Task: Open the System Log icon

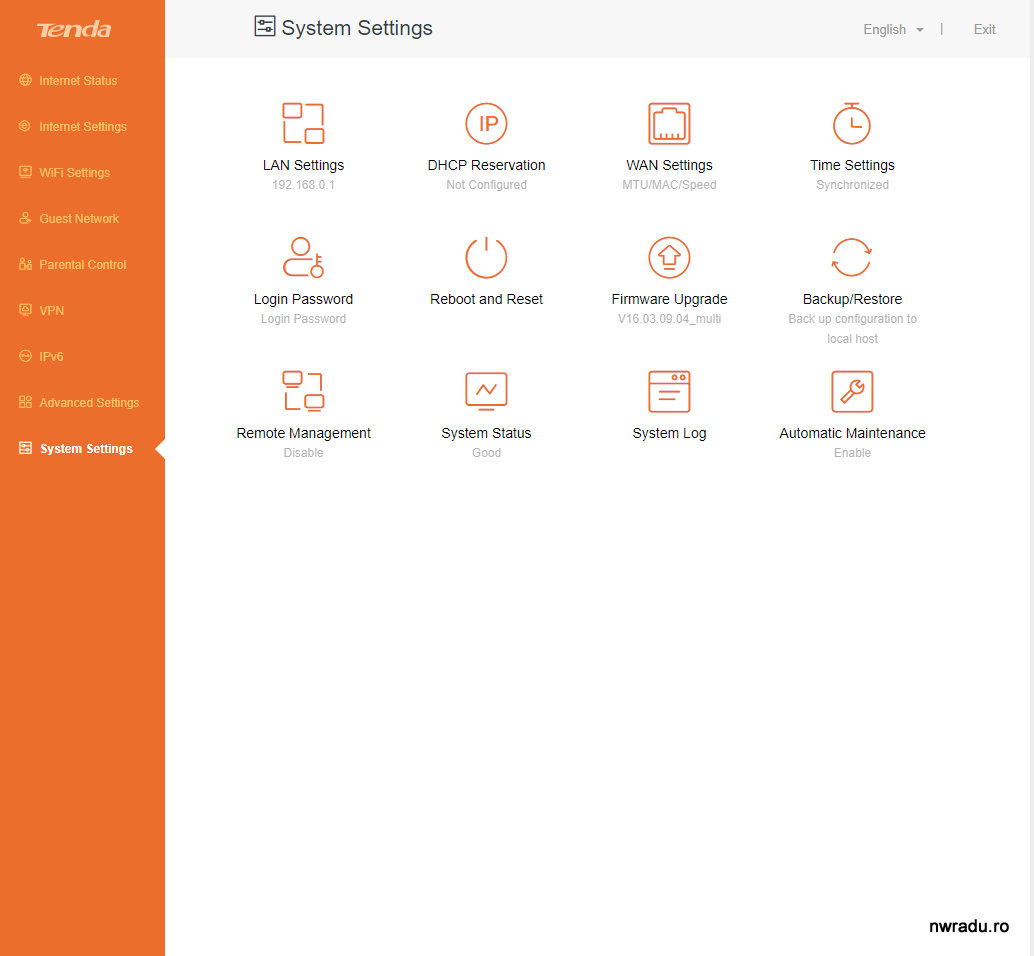Action: point(669,392)
